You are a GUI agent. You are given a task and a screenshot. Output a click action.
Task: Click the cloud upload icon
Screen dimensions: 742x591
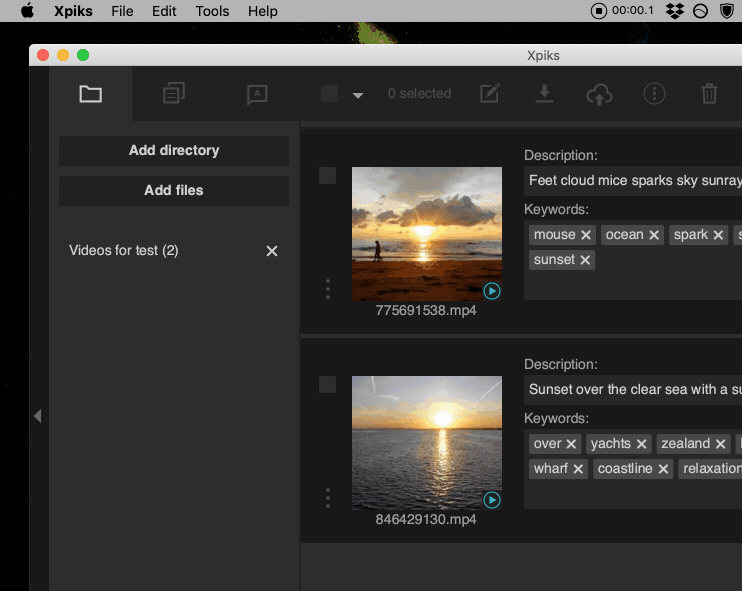pos(599,94)
